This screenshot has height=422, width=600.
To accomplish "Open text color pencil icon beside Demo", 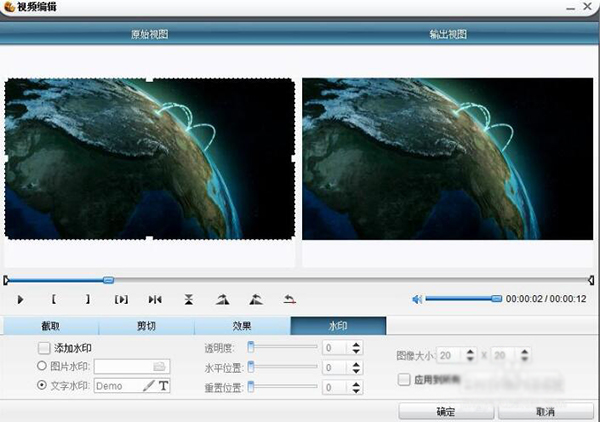I will (x=148, y=386).
